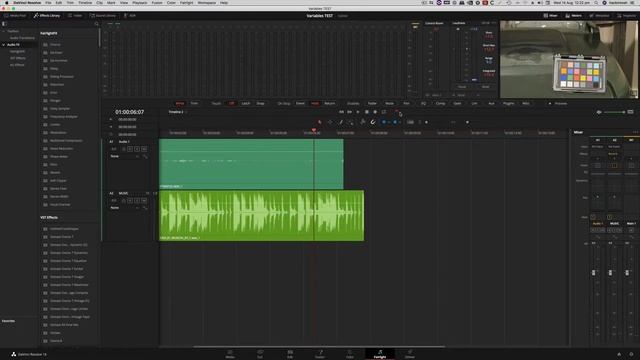Mute the MUSIC track
The width and height of the screenshot is (640, 360).
[144, 200]
